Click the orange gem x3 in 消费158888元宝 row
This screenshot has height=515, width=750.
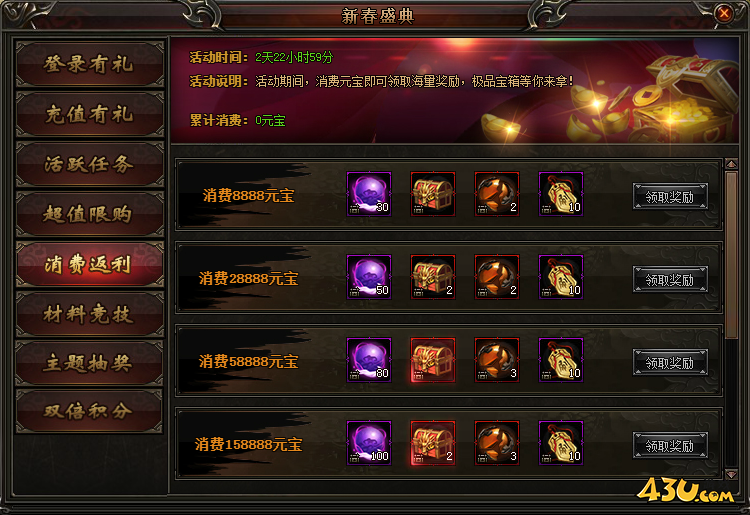497,443
